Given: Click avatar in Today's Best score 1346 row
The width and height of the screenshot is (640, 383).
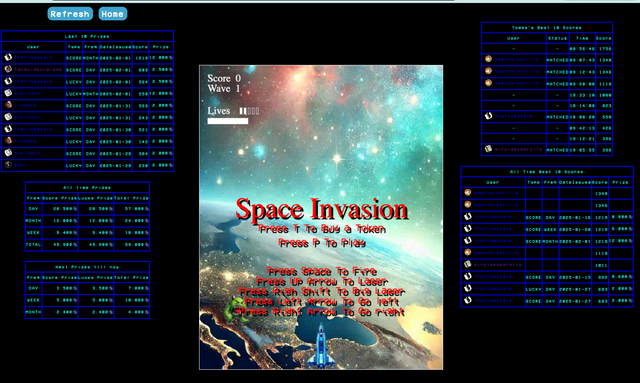Looking at the screenshot, I should [488, 71].
